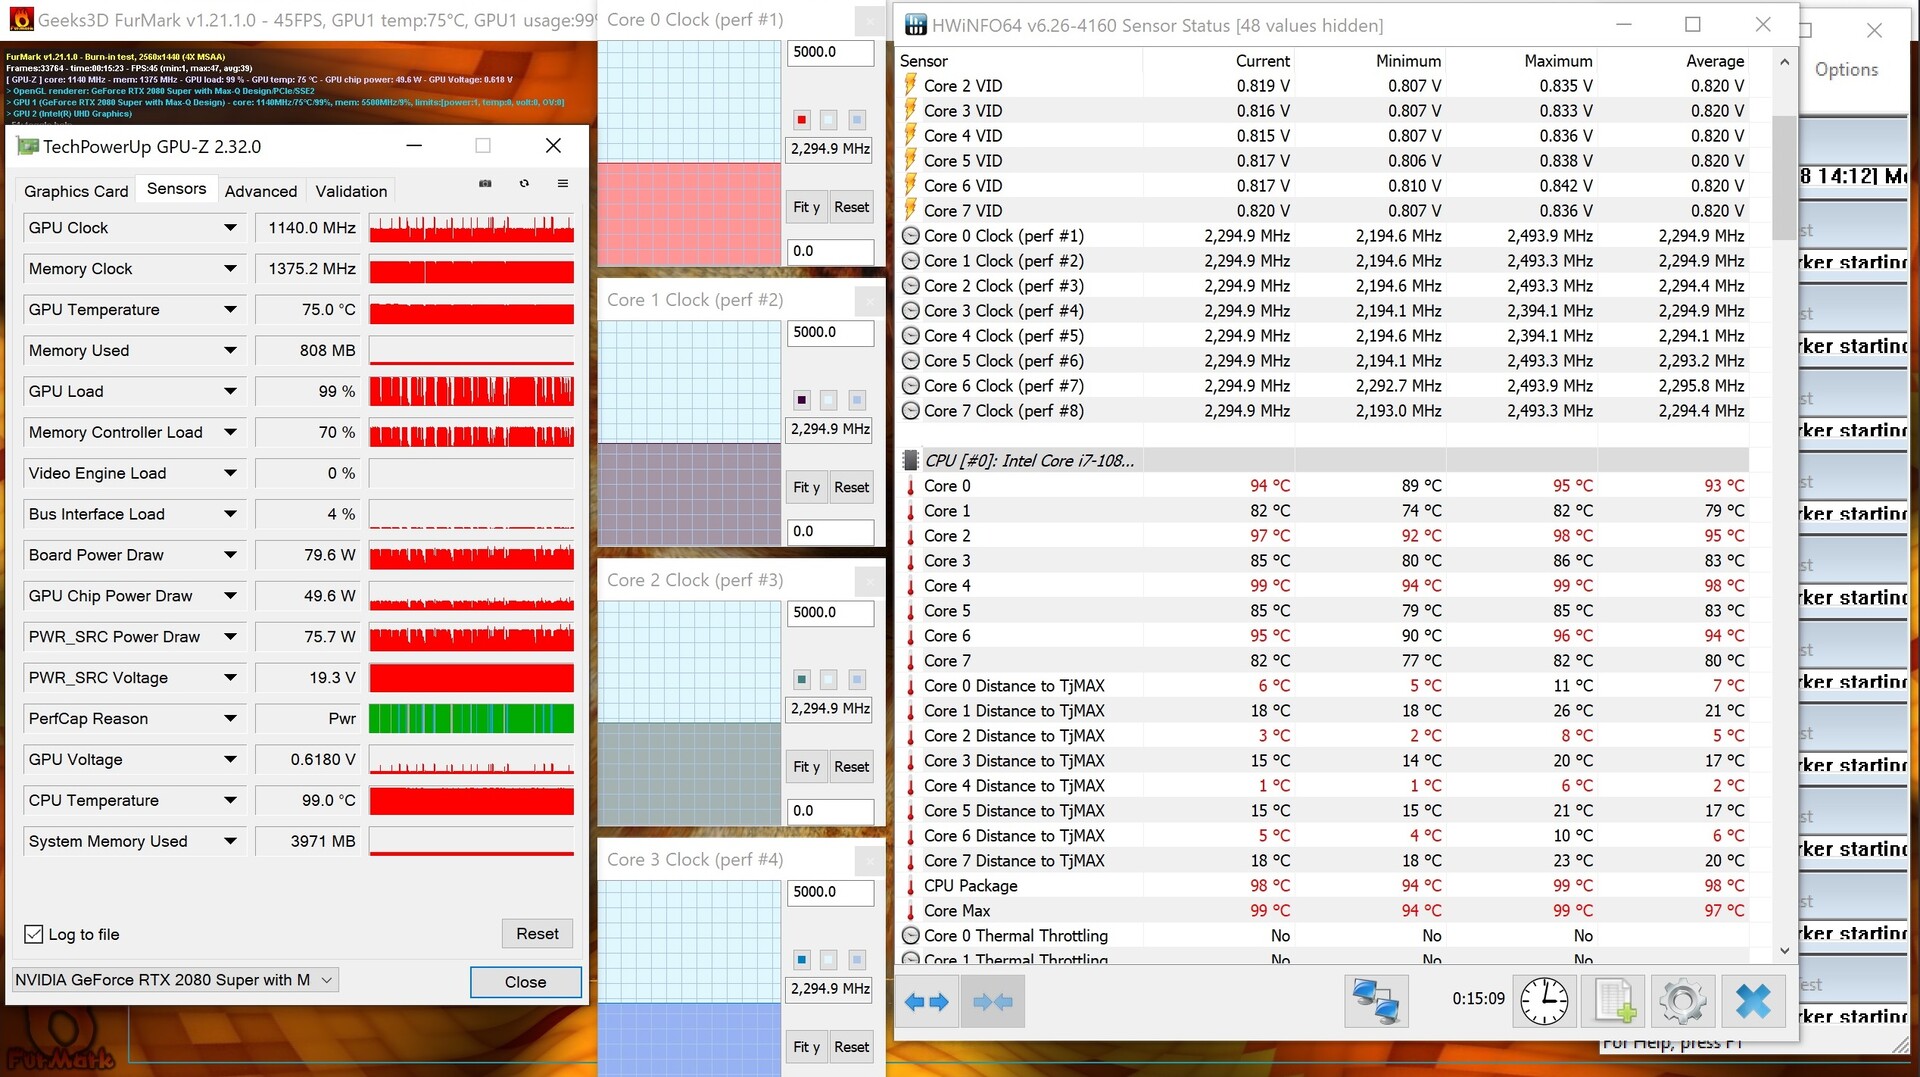Viewport: 1920px width, 1077px height.
Task: Select the Core 4 Distance to TjMAX row
Action: [x=1324, y=786]
